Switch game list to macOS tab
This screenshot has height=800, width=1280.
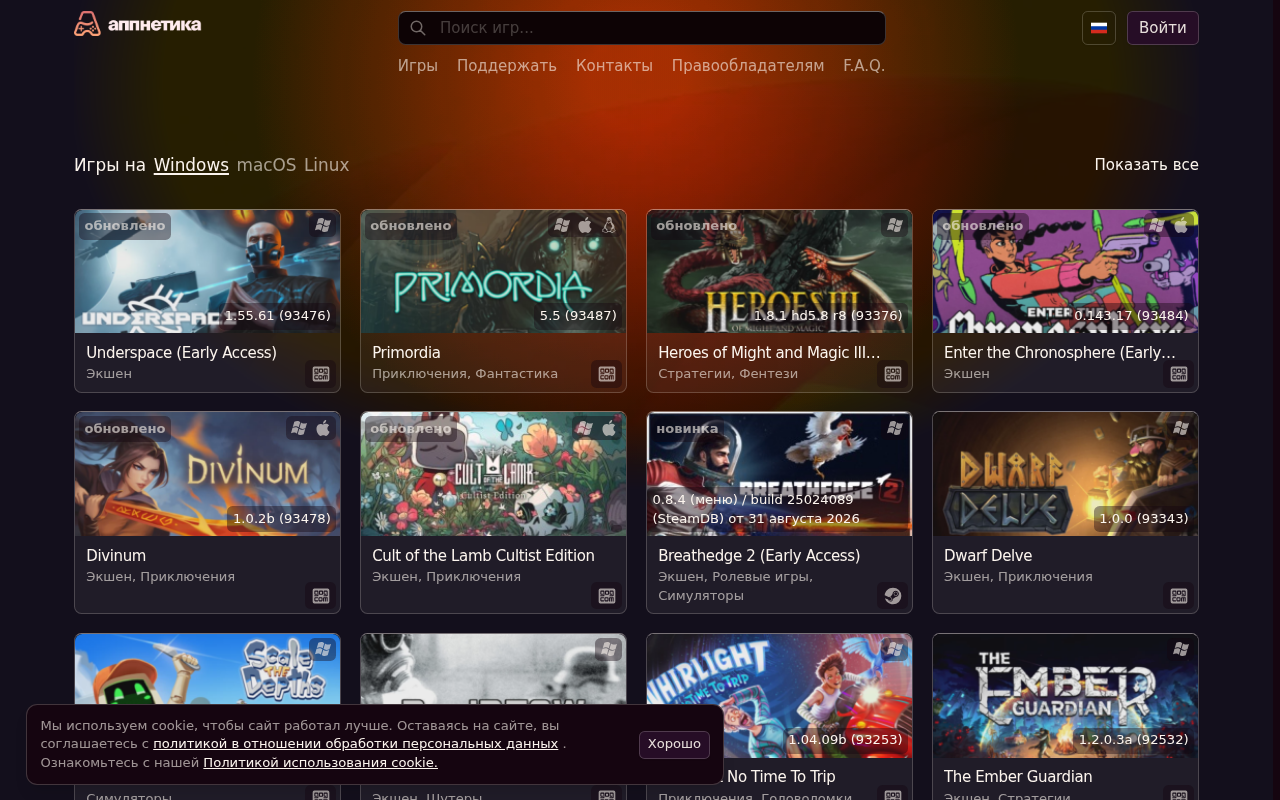click(x=266, y=165)
